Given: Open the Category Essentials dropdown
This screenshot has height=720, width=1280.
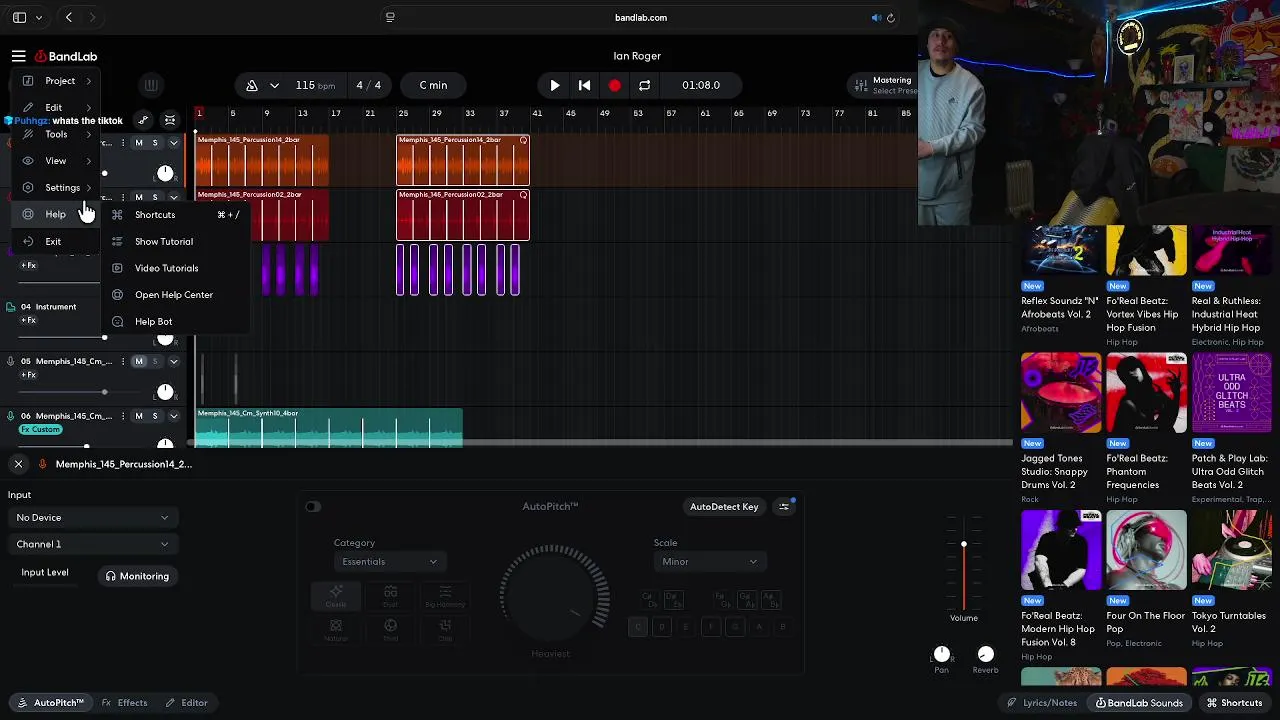Looking at the screenshot, I should pos(390,562).
